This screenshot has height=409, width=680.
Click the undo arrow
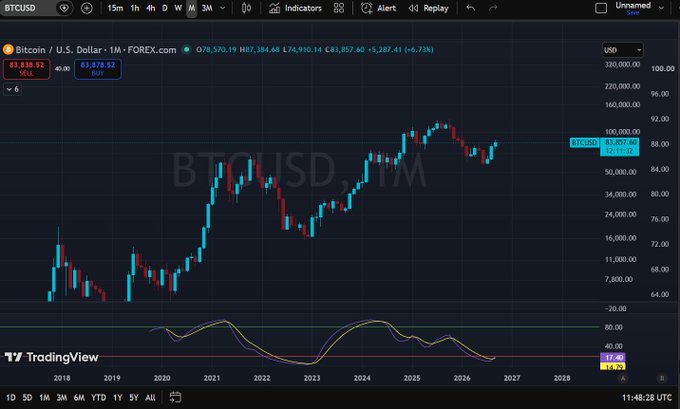click(471, 8)
